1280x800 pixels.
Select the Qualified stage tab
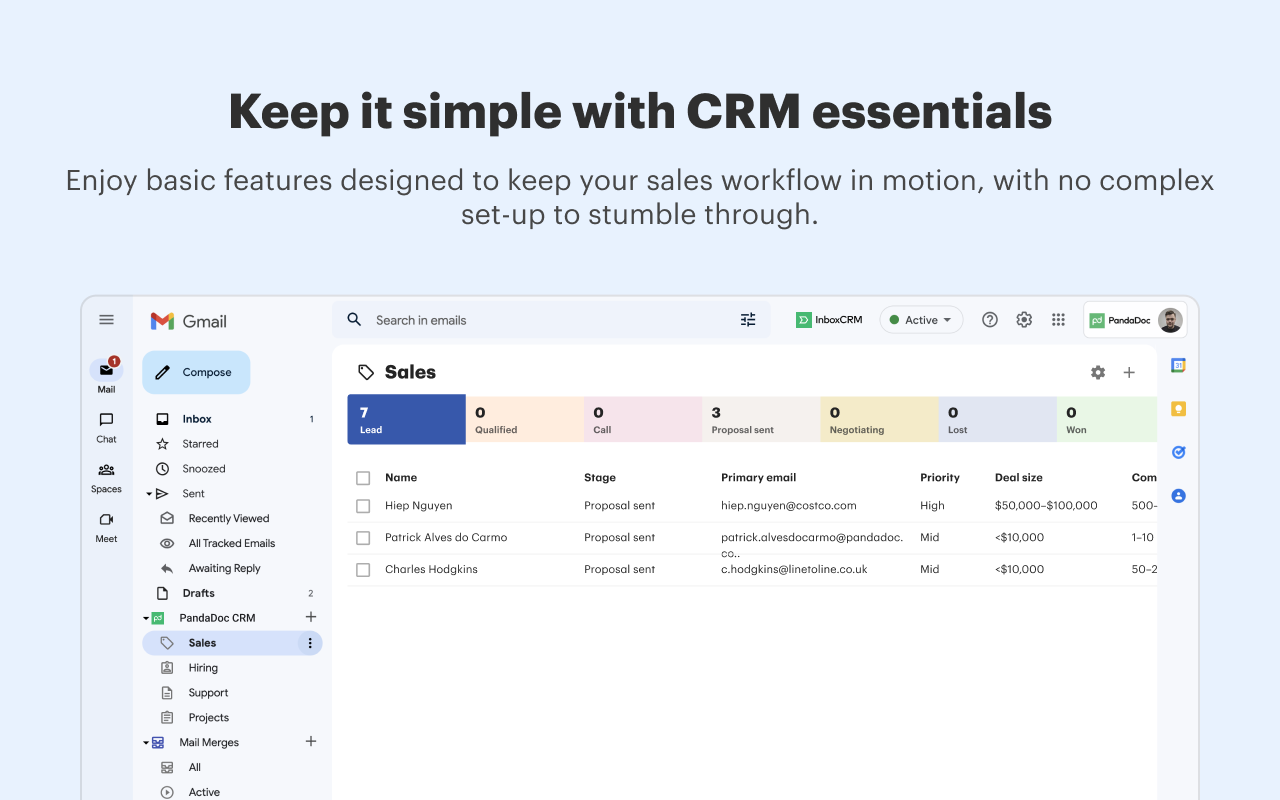pyautogui.click(x=525, y=419)
